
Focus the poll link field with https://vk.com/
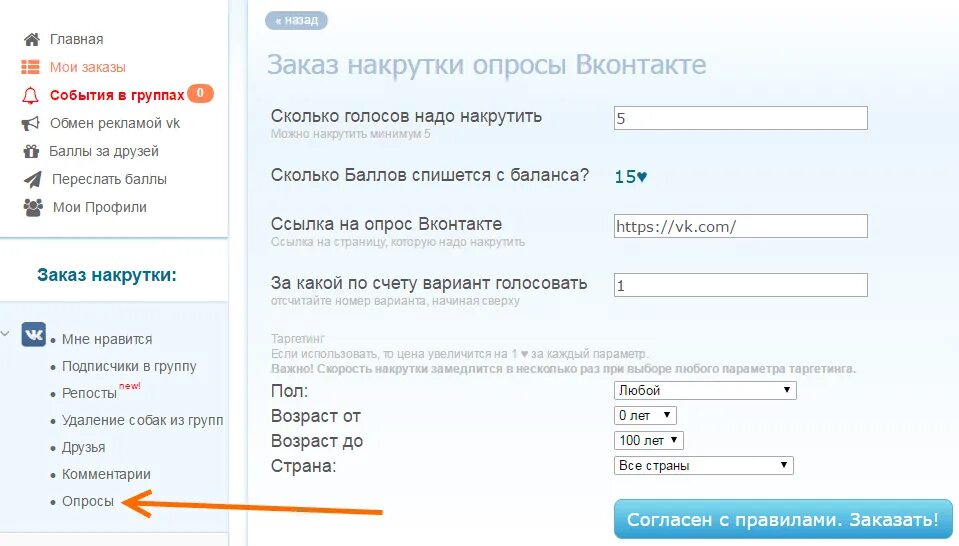pos(741,226)
